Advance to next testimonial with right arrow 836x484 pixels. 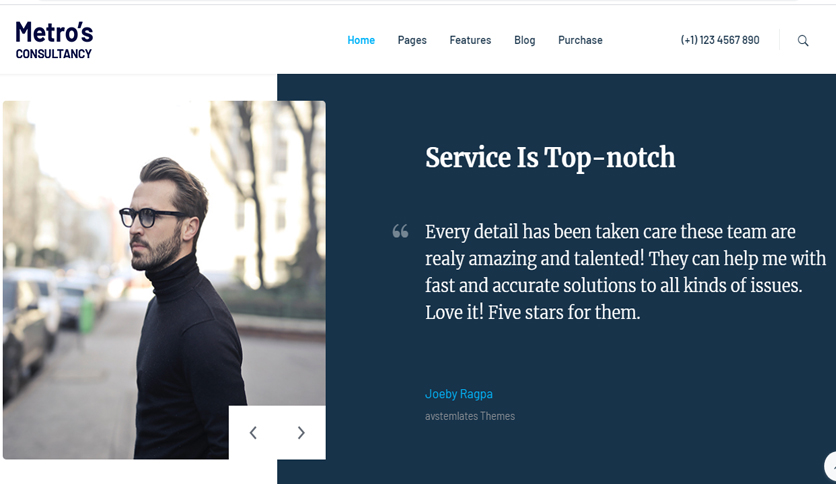coord(301,433)
